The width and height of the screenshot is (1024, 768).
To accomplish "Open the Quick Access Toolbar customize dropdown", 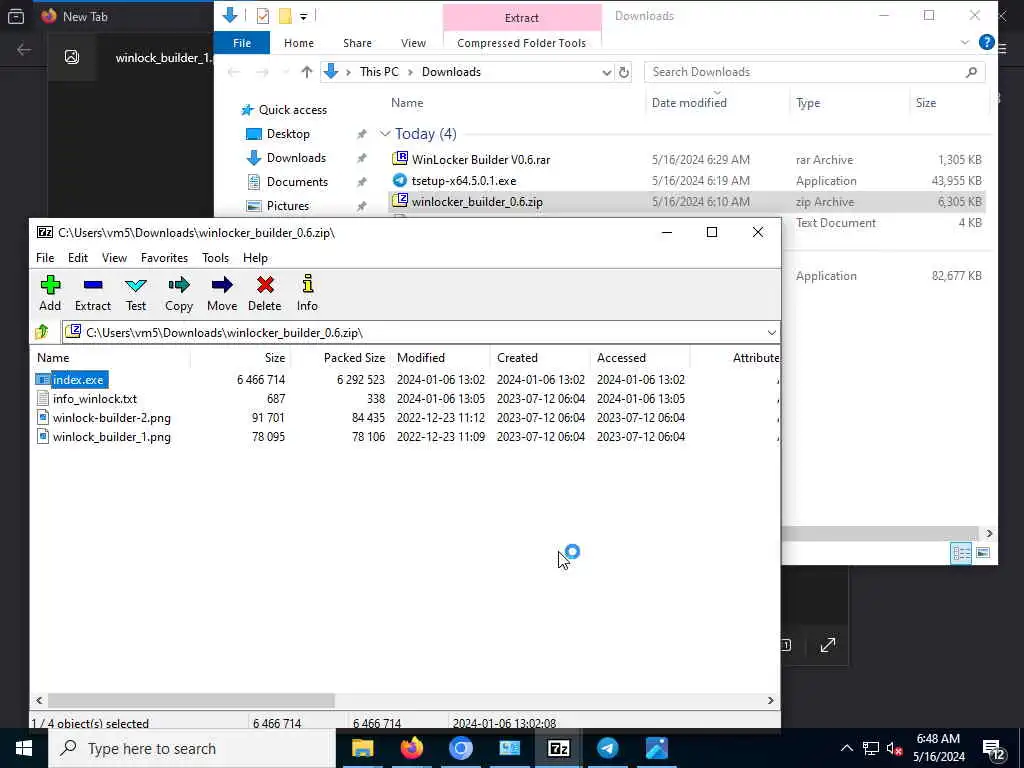I will 304,16.
